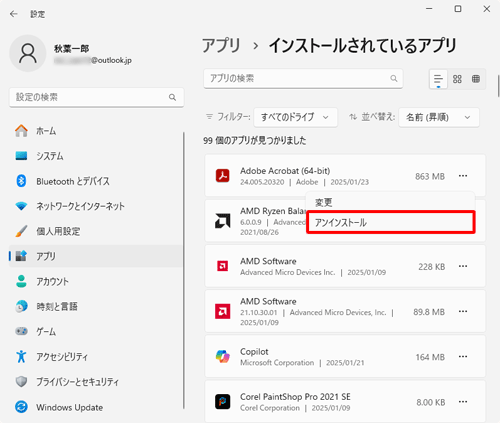The width and height of the screenshot is (500, 423).
Task: Click the AMD Software 89.8 MB icon
Action: pyautogui.click(x=223, y=311)
